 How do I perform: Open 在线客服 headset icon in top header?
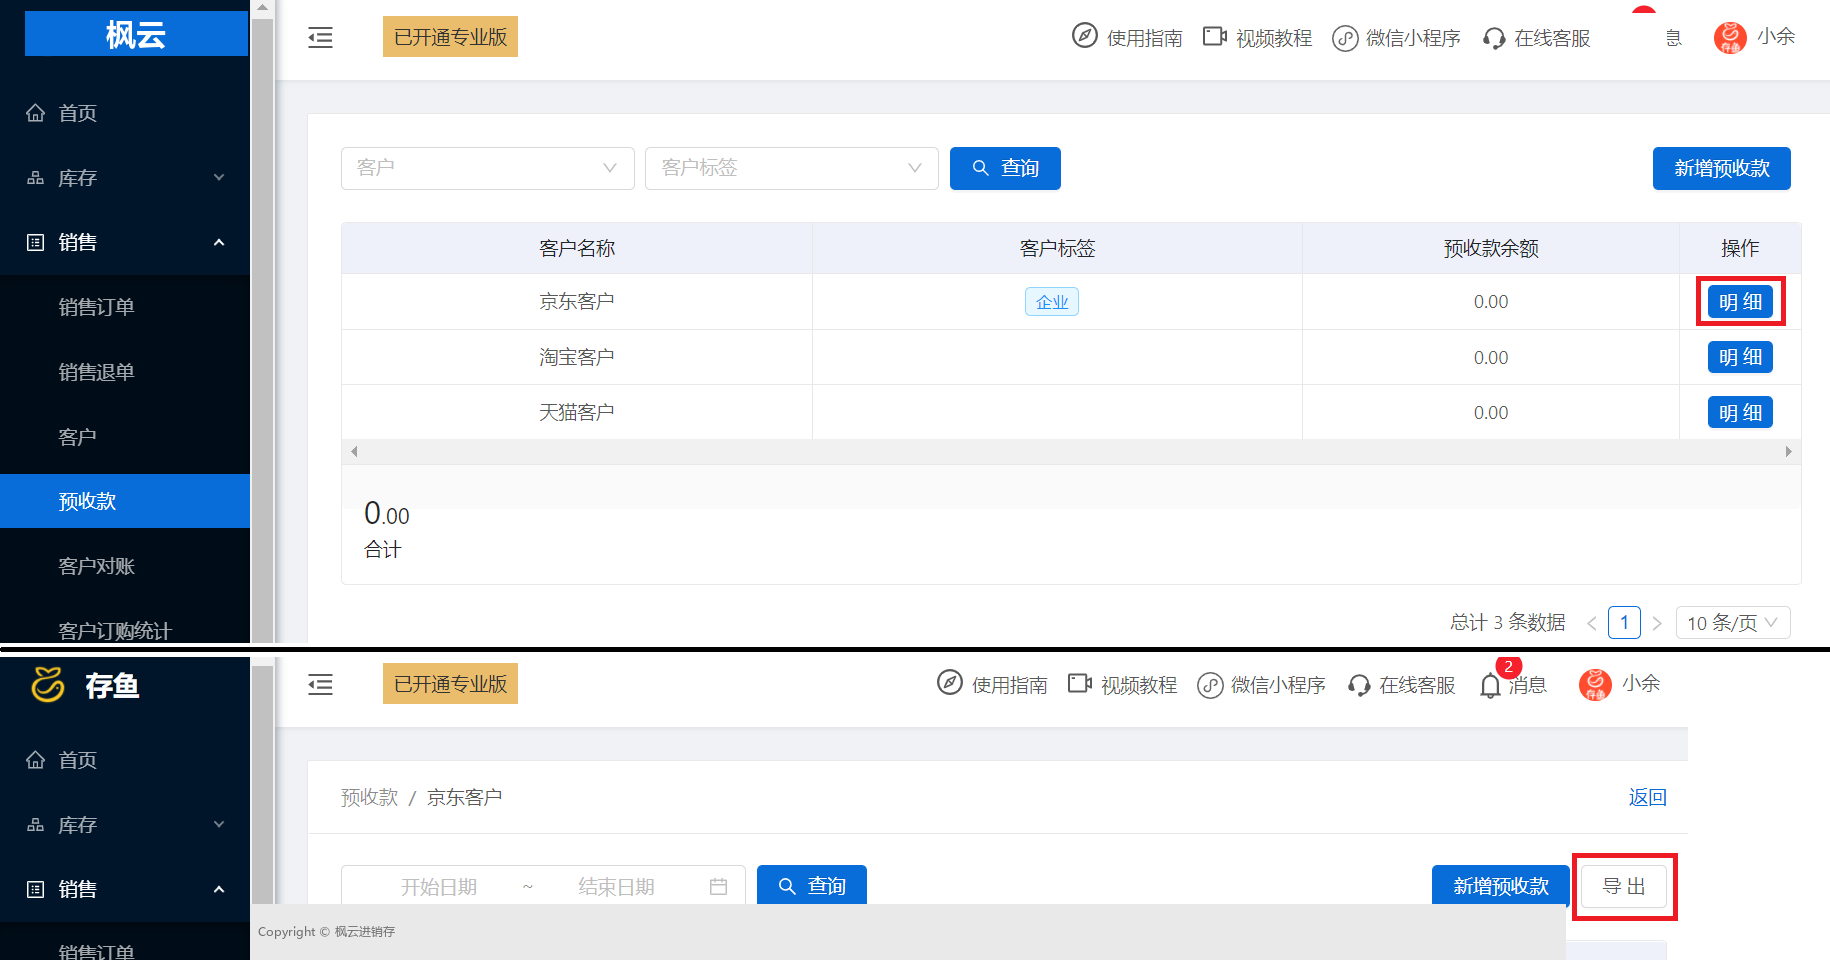1494,38
